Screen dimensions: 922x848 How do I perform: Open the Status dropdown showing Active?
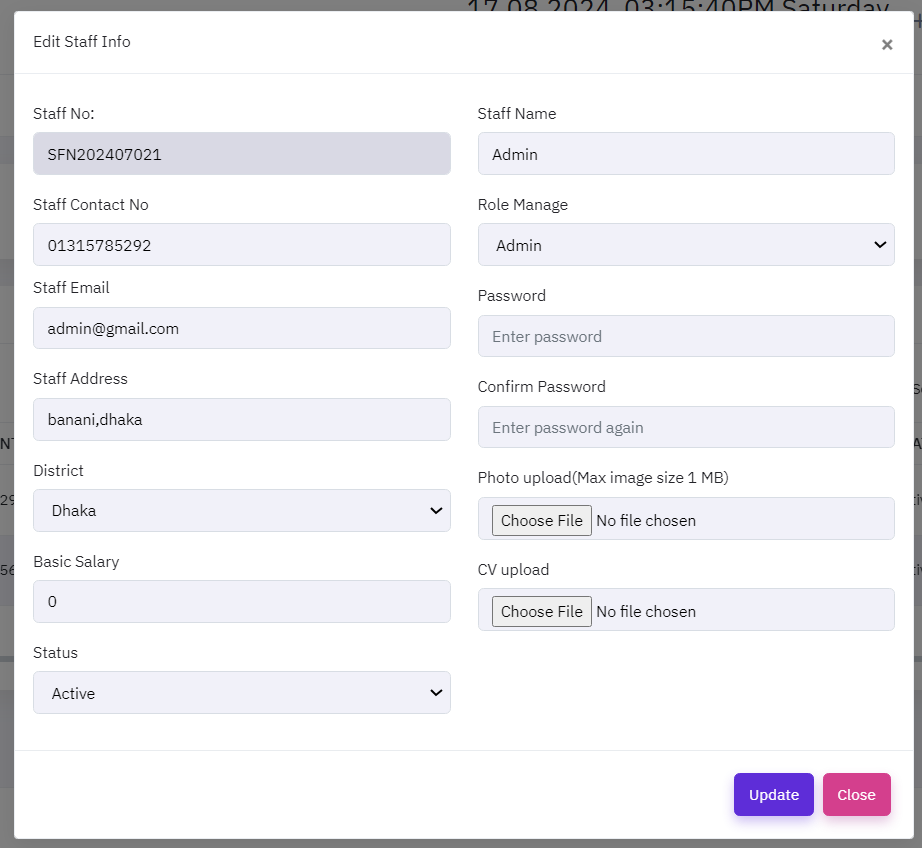click(x=241, y=692)
